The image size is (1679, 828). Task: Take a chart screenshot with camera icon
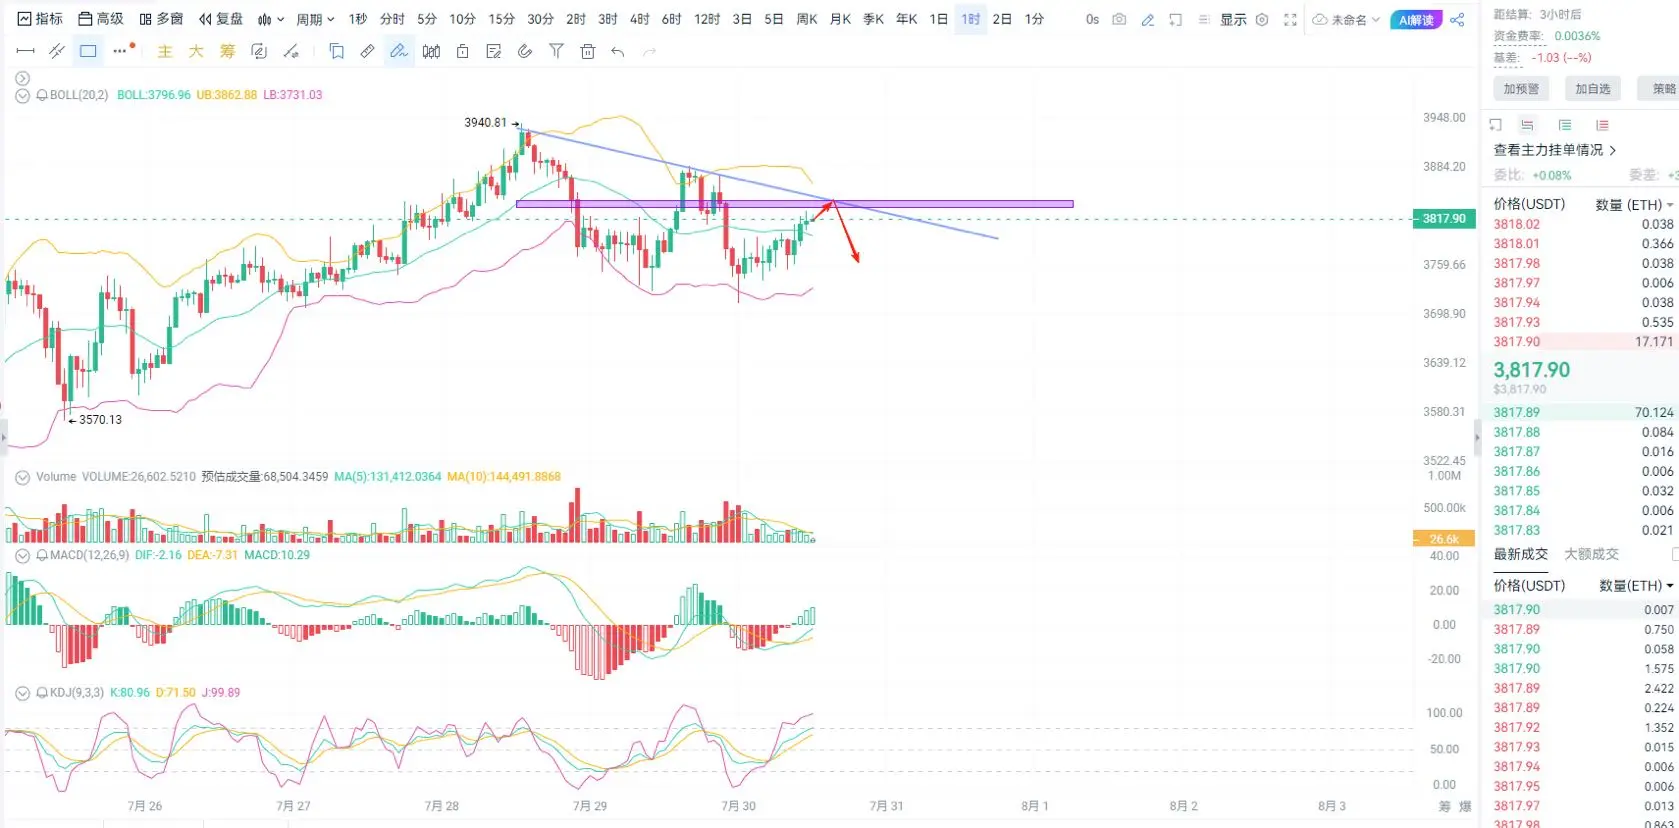[x=1119, y=19]
